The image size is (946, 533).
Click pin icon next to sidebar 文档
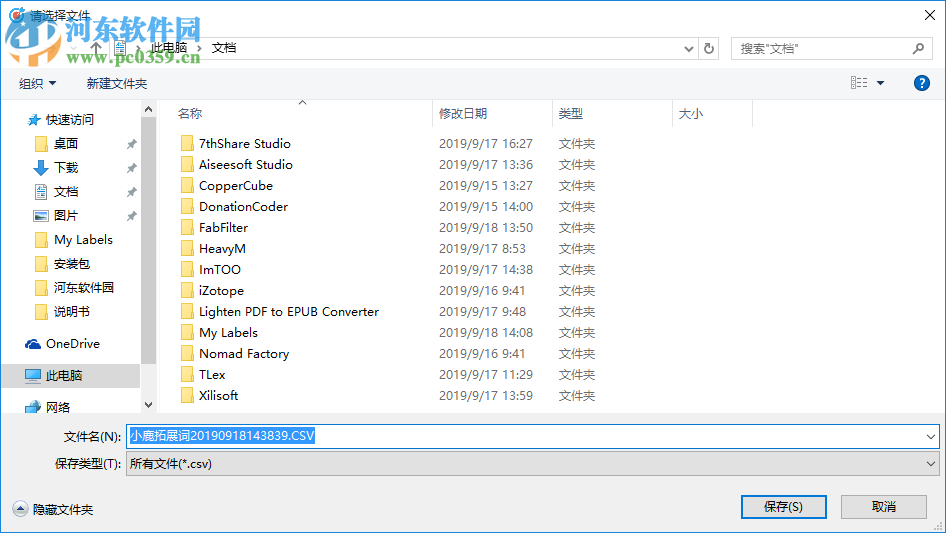[132, 192]
